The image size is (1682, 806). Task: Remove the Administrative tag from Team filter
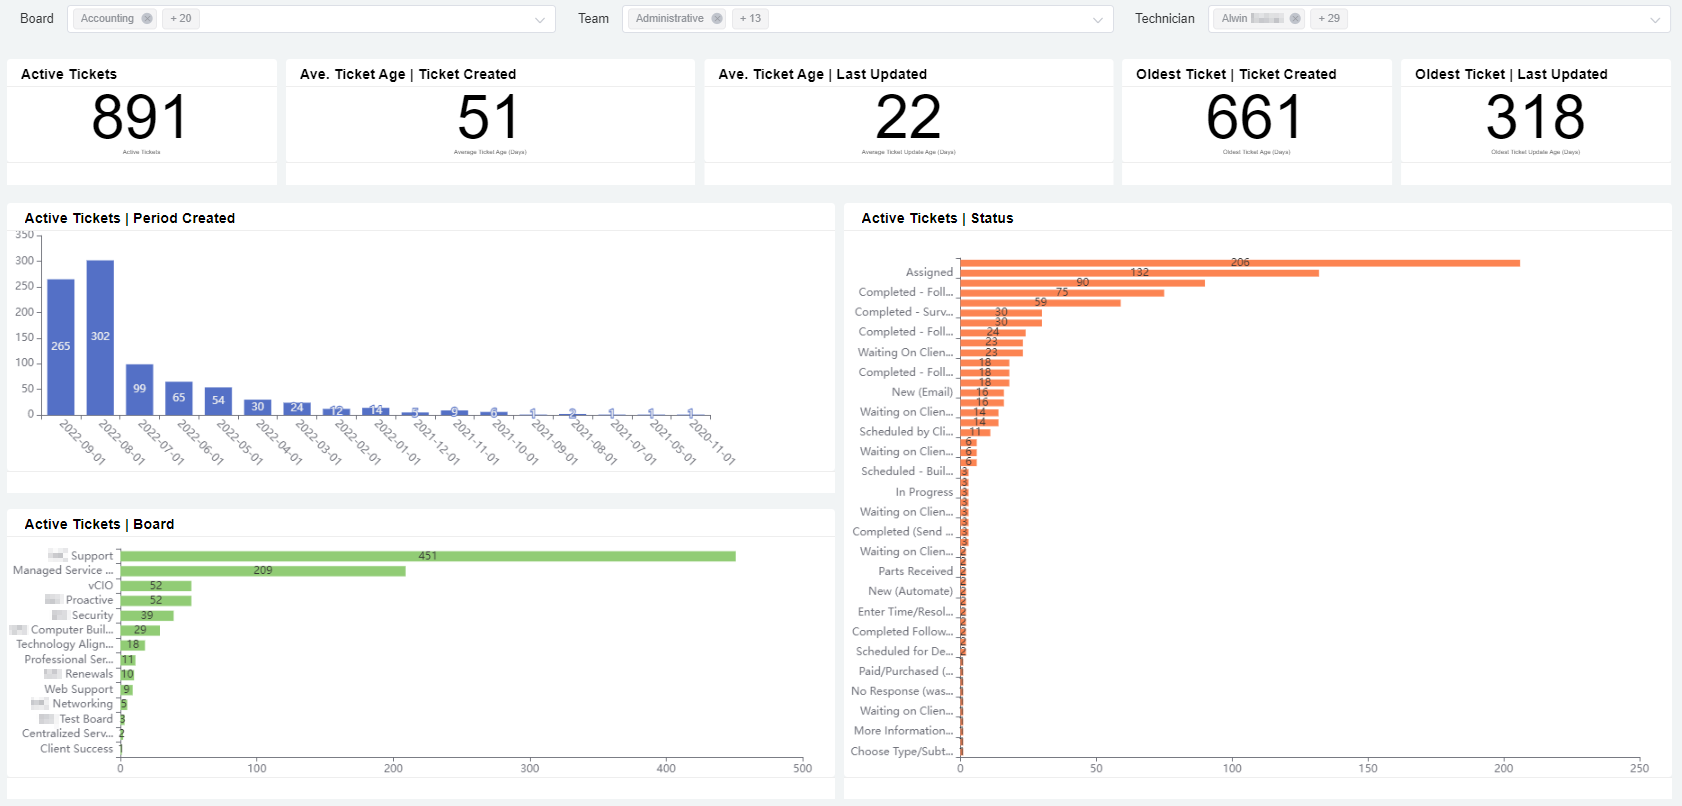pyautogui.click(x=717, y=19)
